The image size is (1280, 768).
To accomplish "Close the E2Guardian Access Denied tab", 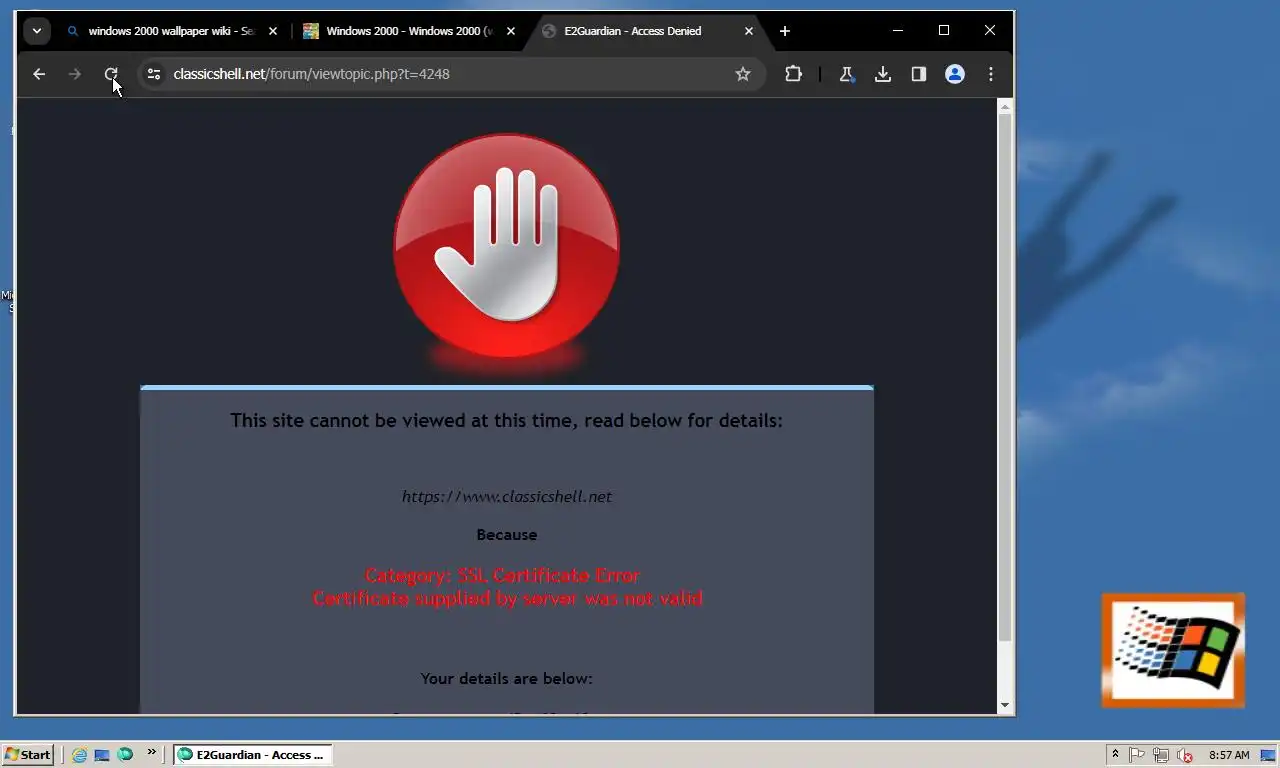I will click(749, 31).
